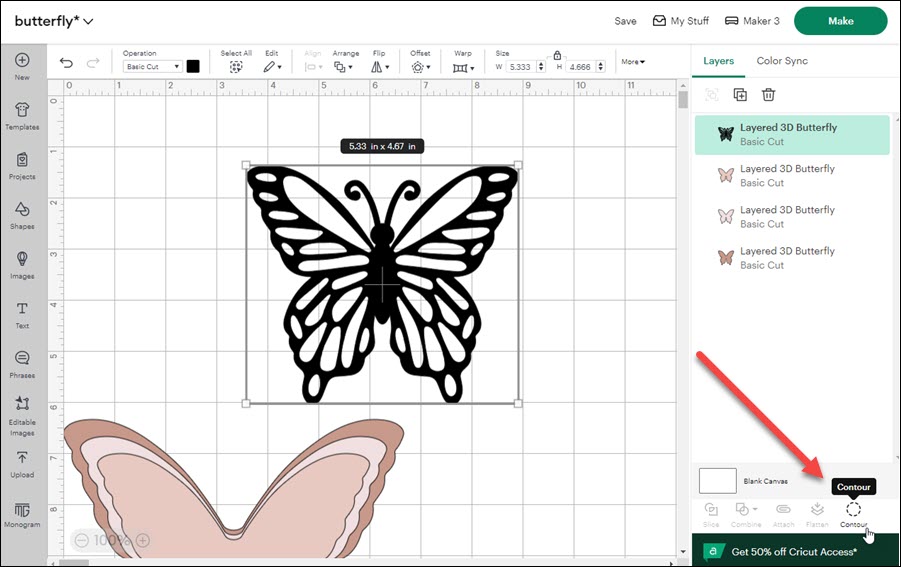
Task: Click the Undo arrow icon
Action: 66,63
